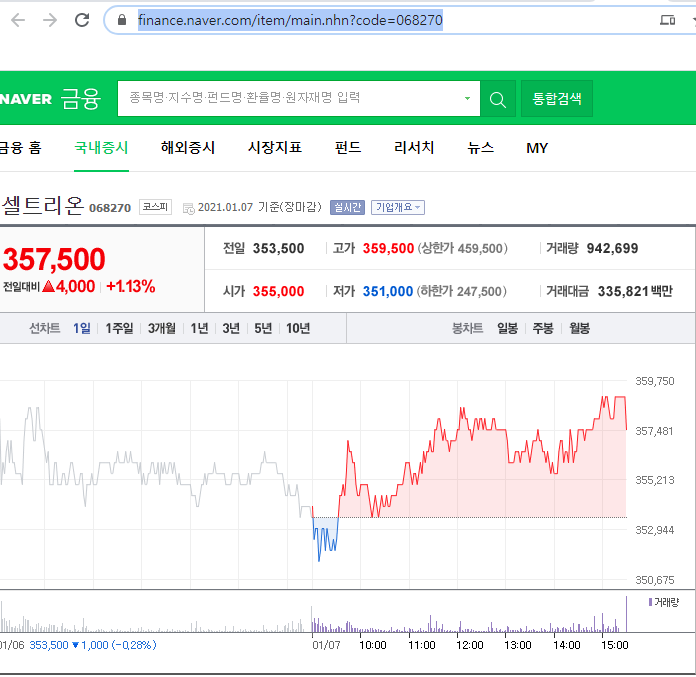Click the 거래량 volume legend marker

click(x=650, y=602)
